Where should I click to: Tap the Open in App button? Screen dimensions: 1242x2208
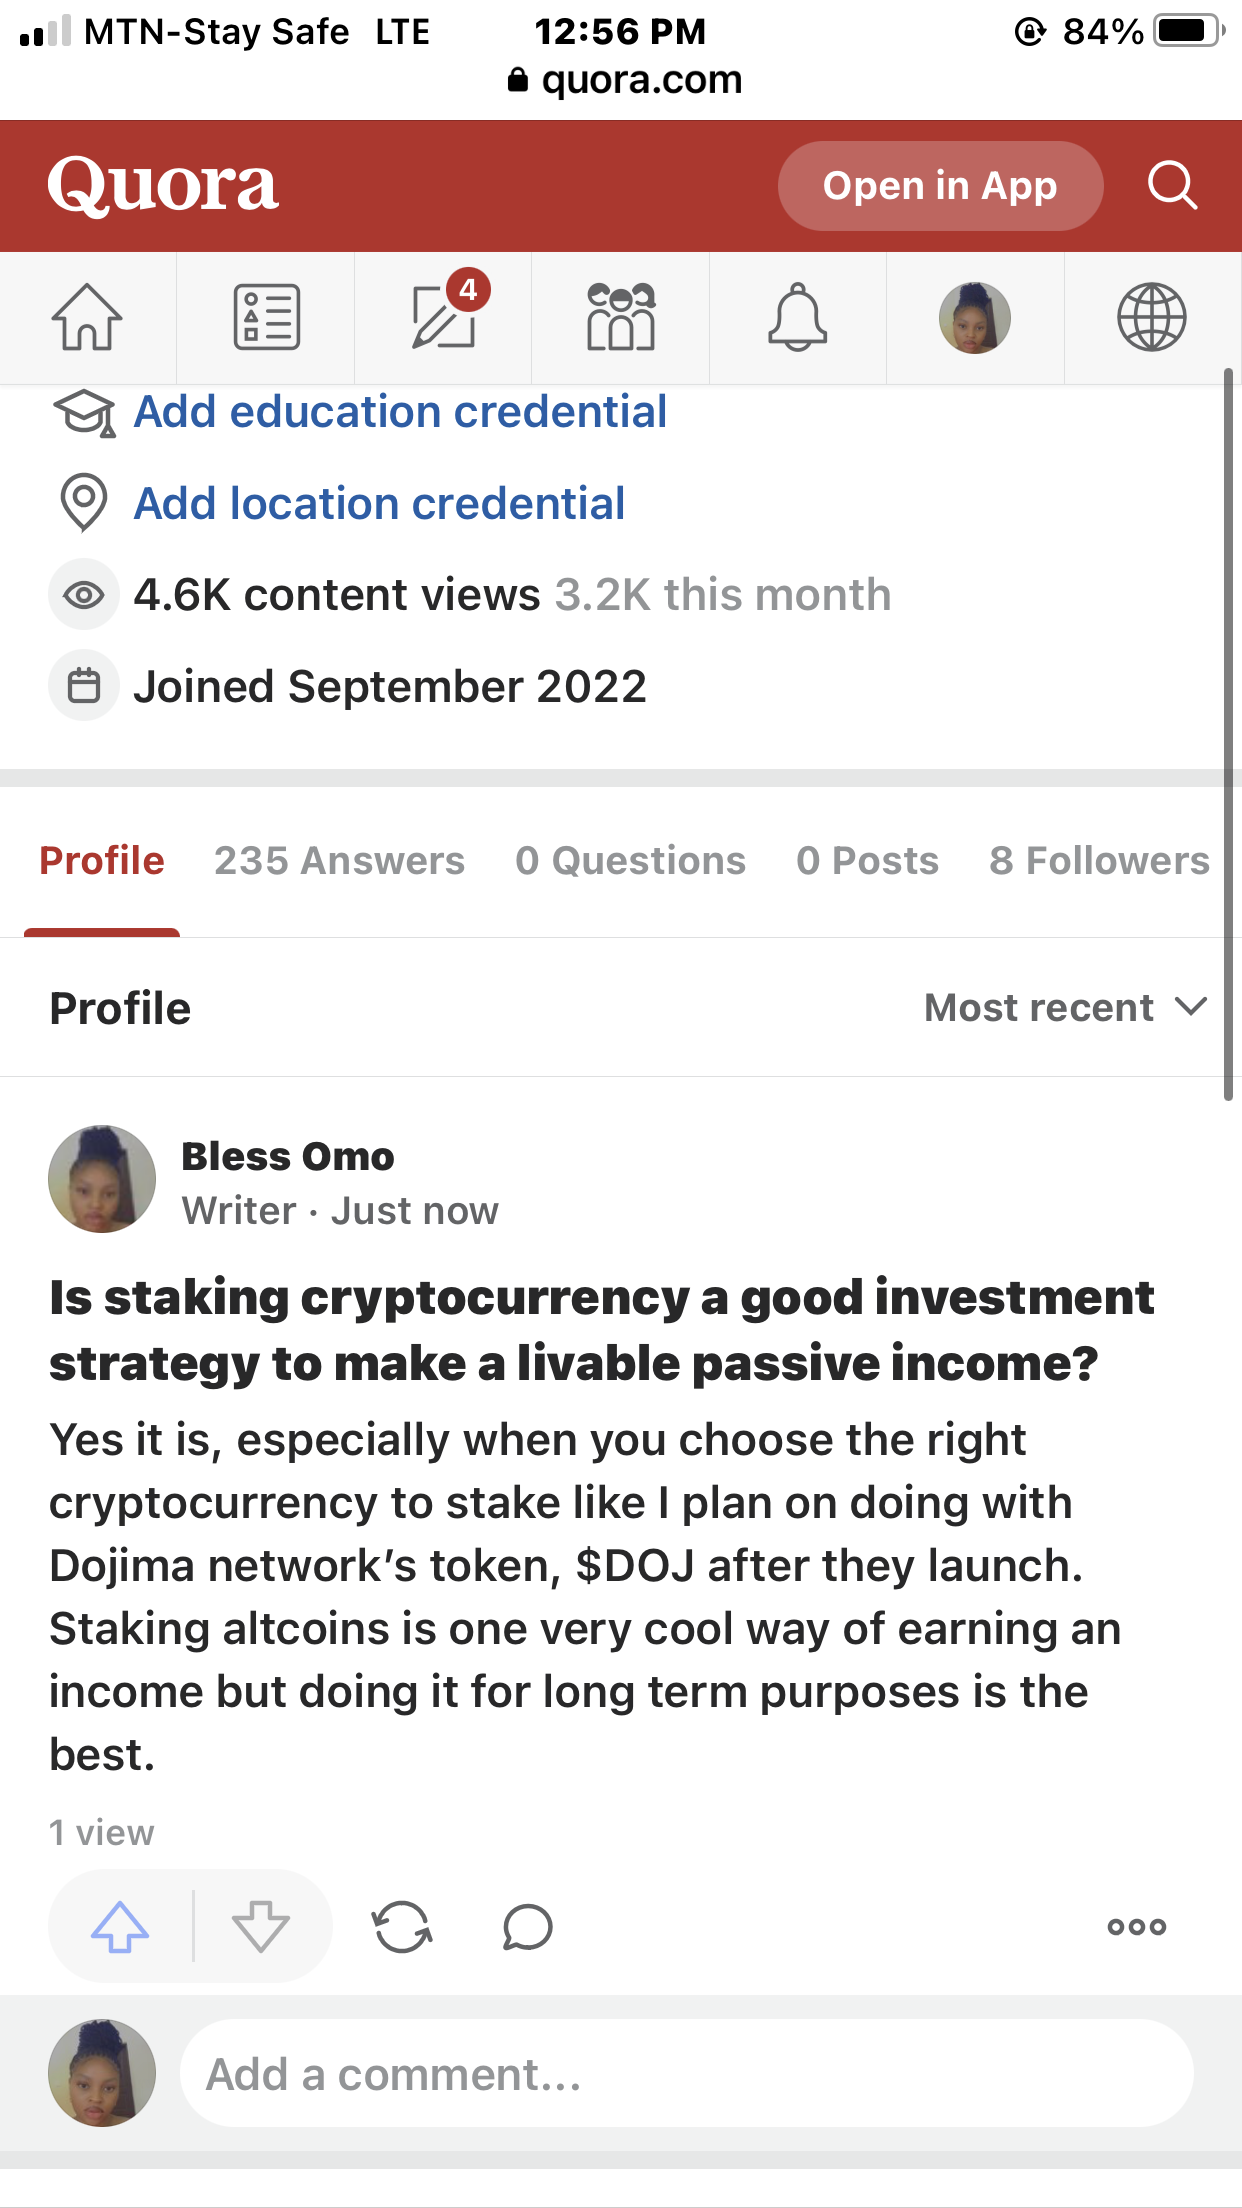(940, 185)
